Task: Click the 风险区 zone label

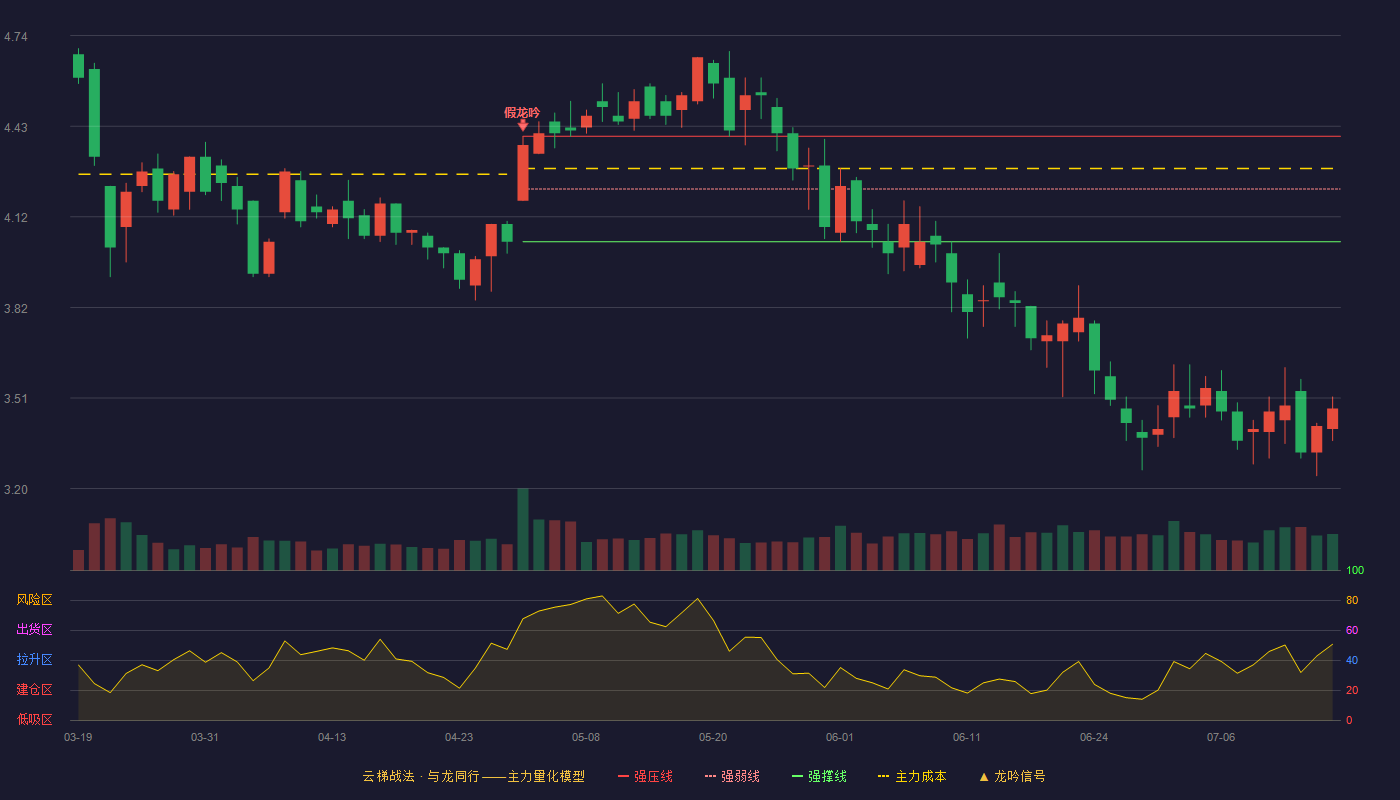Action: click(x=34, y=600)
